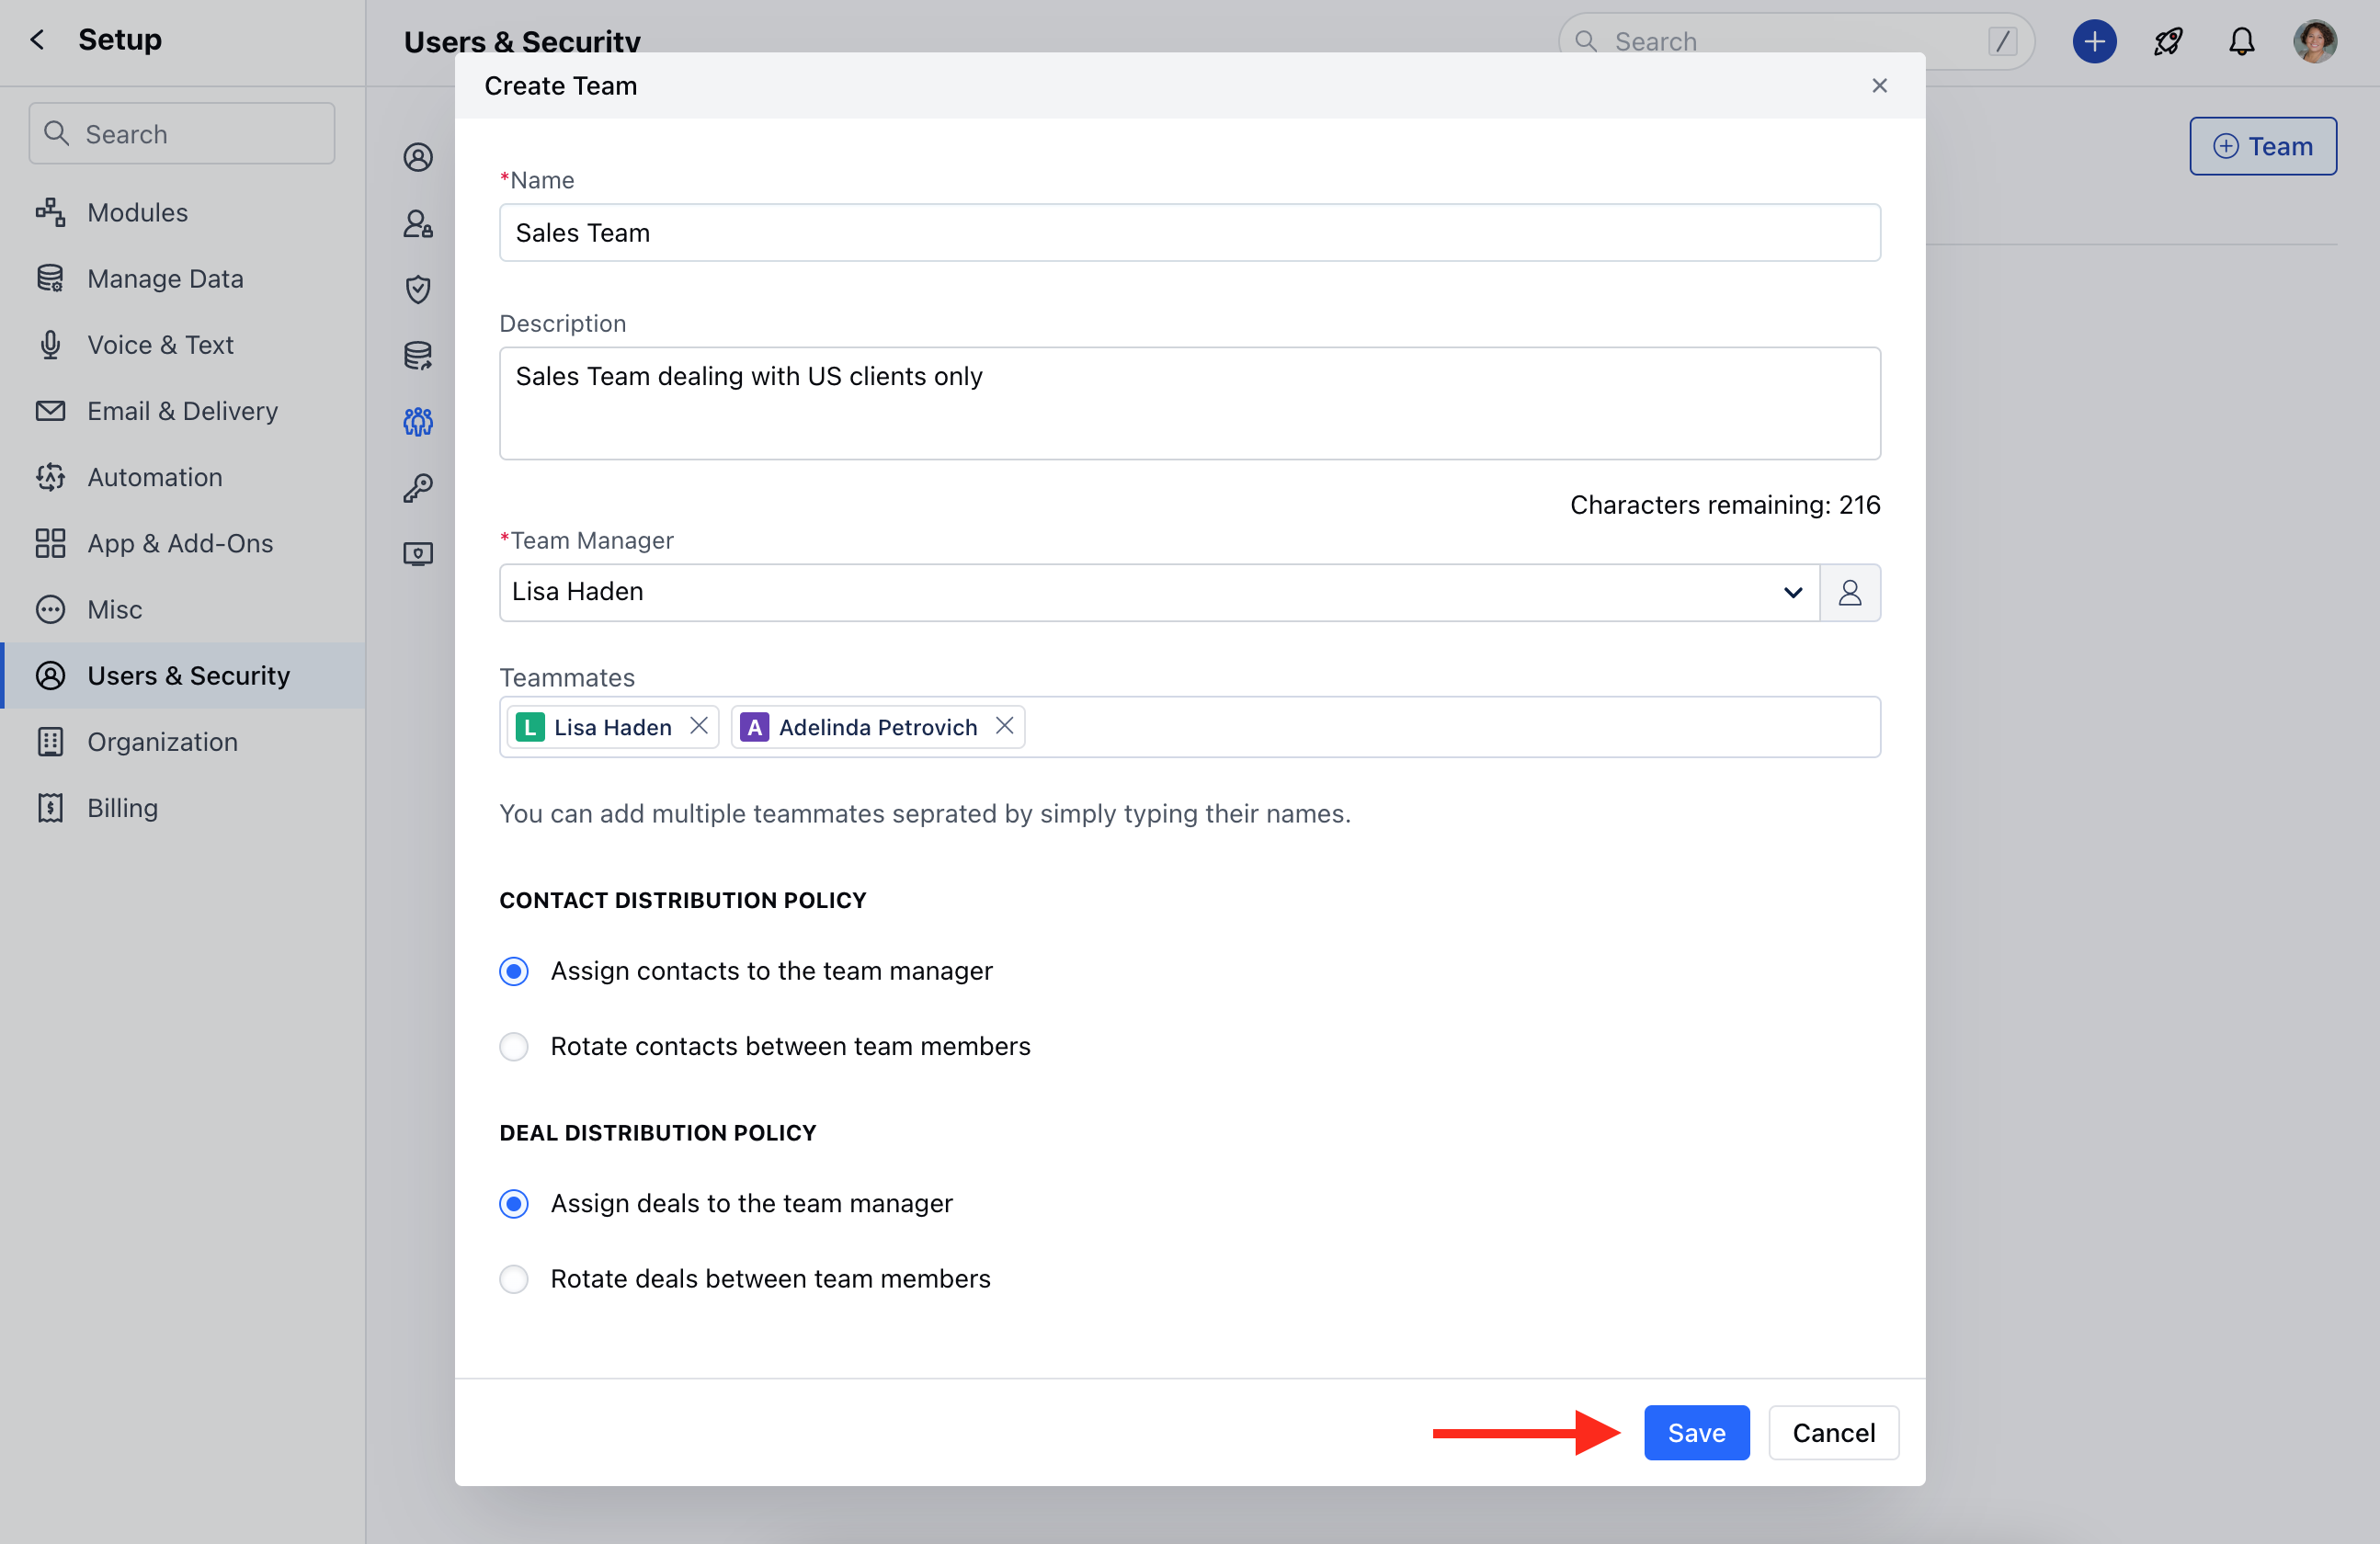This screenshot has width=2380, height=1544.
Task: Click the Billing receipt icon
Action: pyautogui.click(x=50, y=807)
